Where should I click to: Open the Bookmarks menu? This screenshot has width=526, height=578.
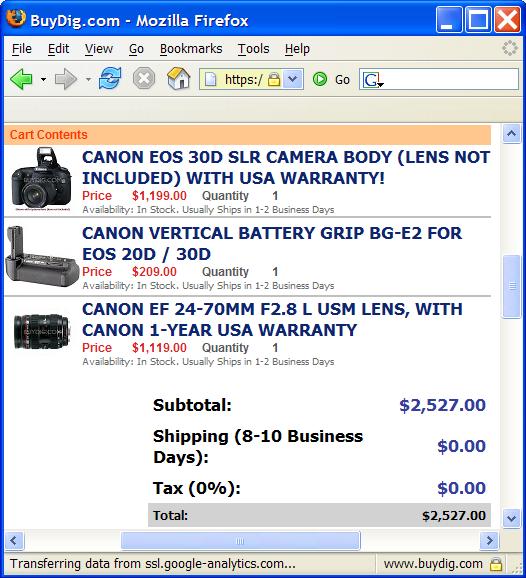191,49
